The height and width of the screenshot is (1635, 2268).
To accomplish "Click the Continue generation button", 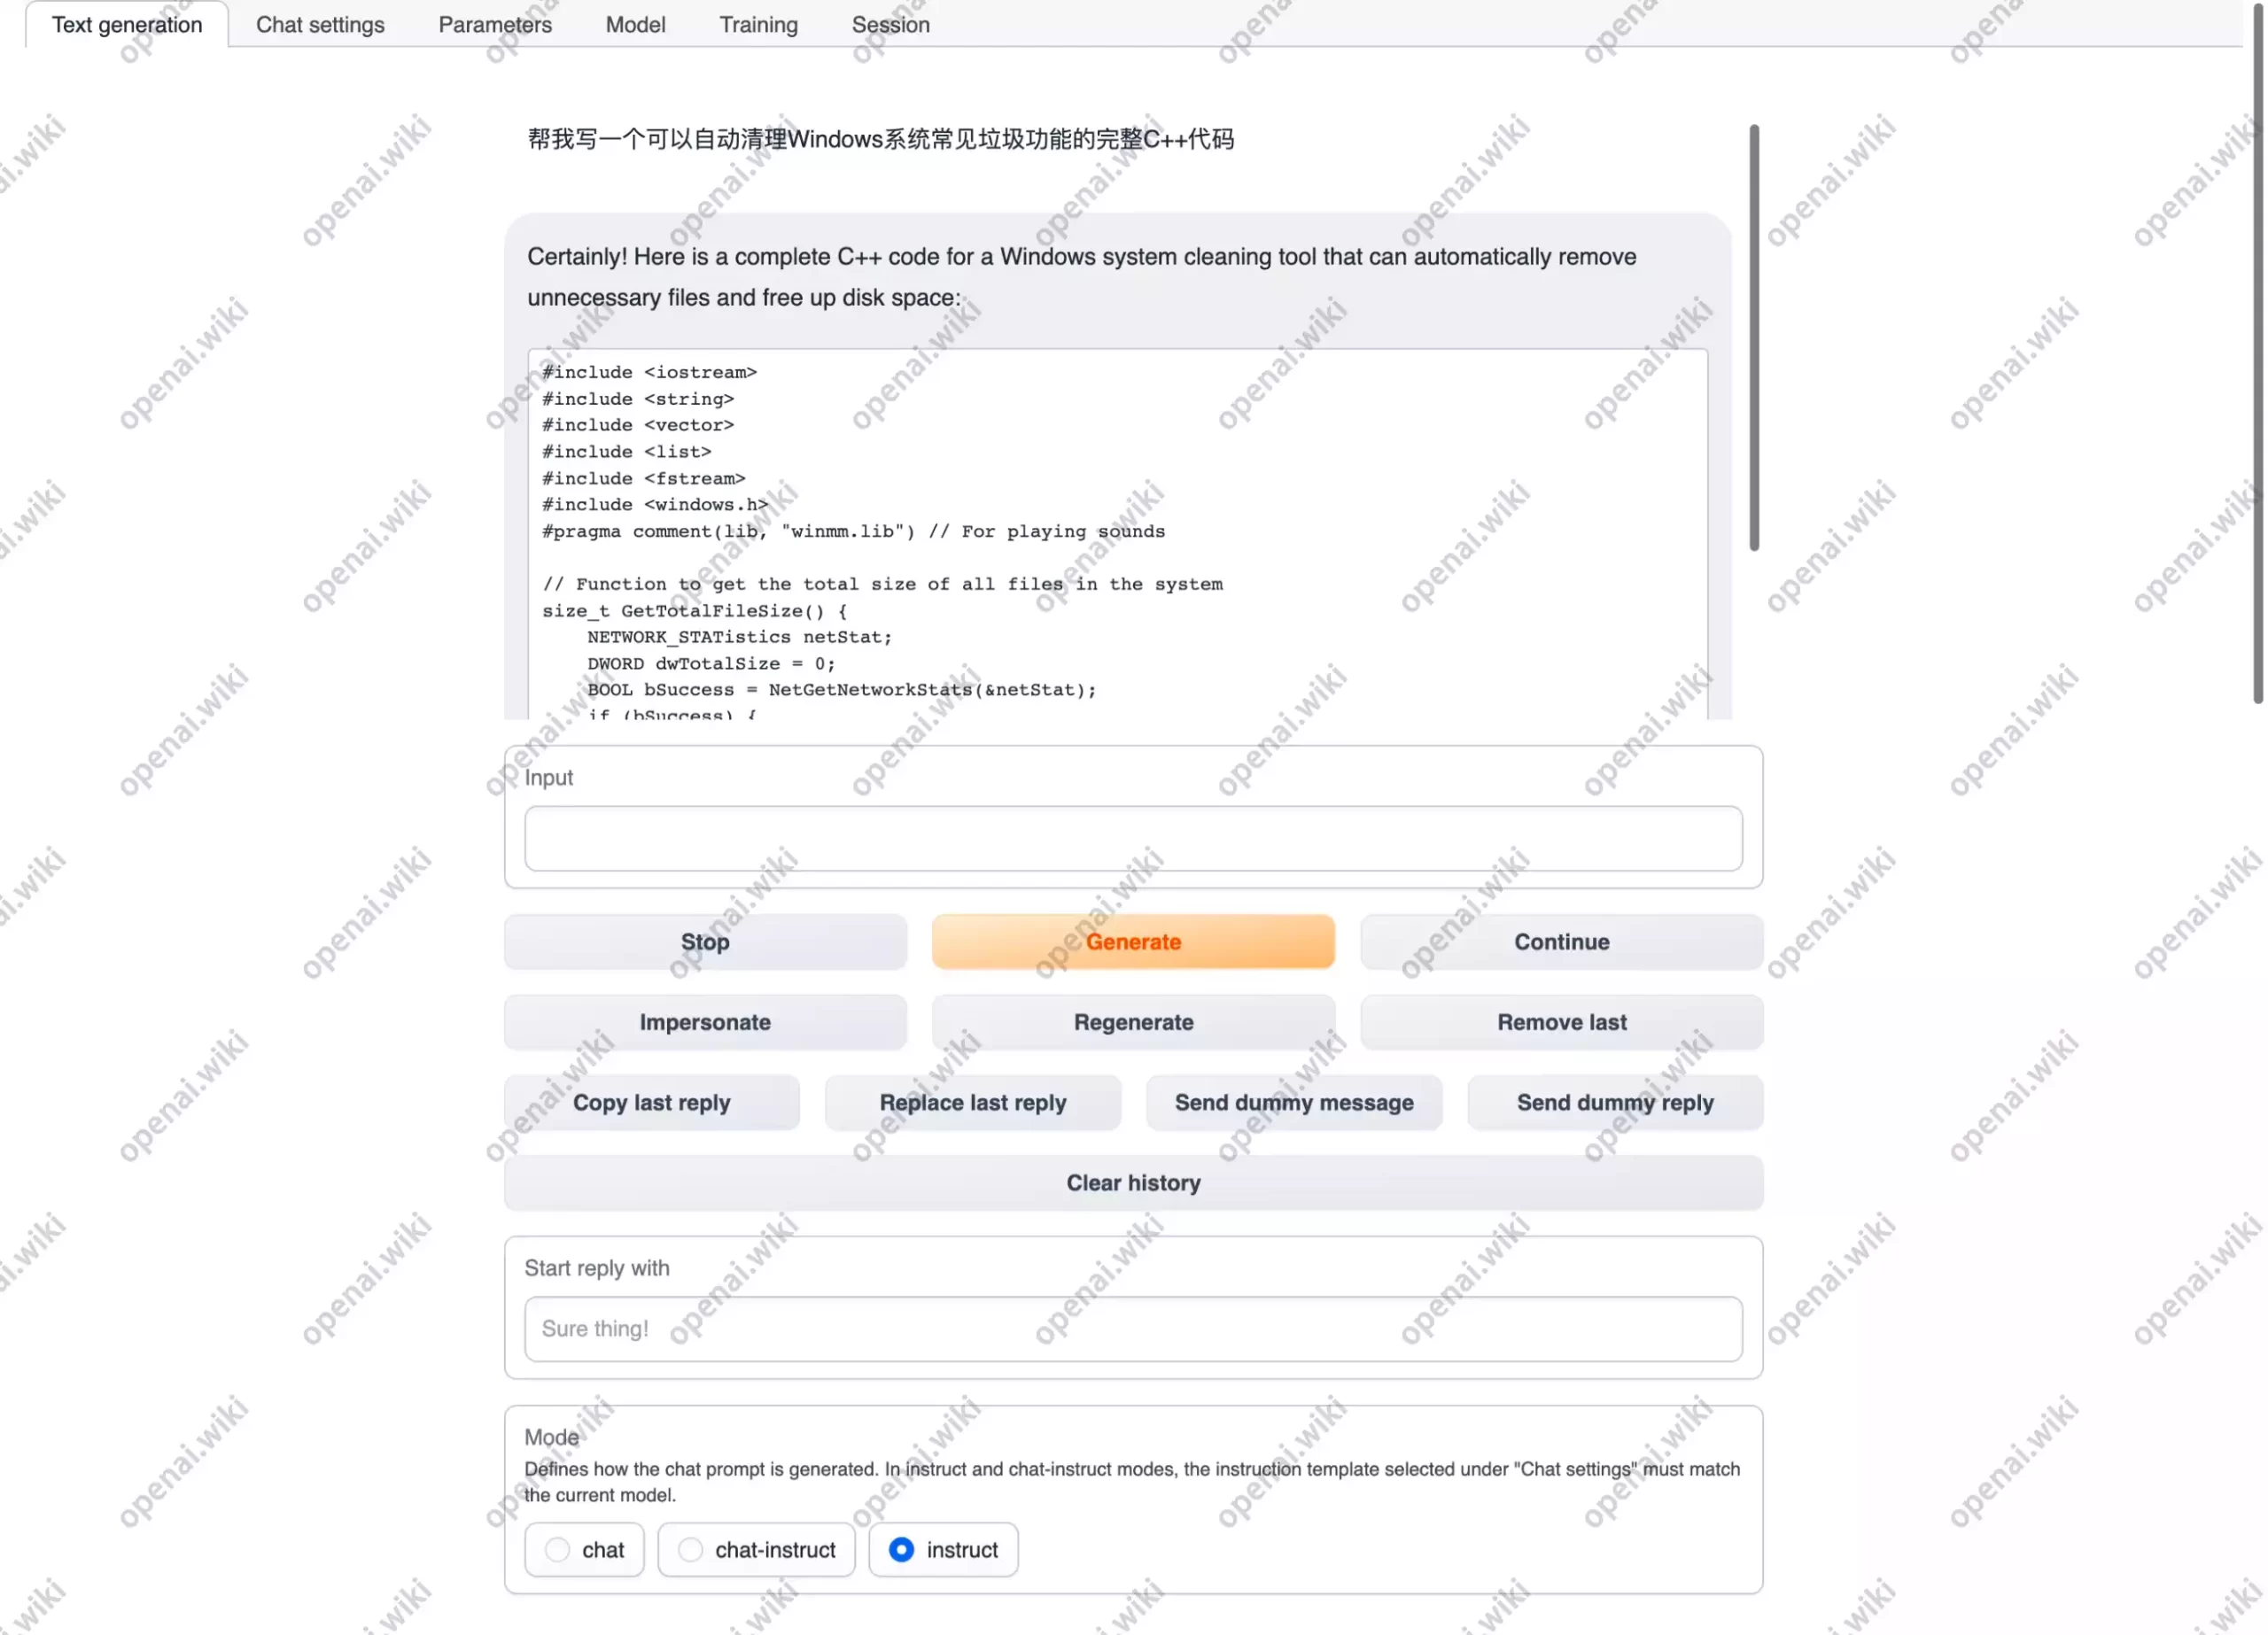I will click(x=1562, y=941).
